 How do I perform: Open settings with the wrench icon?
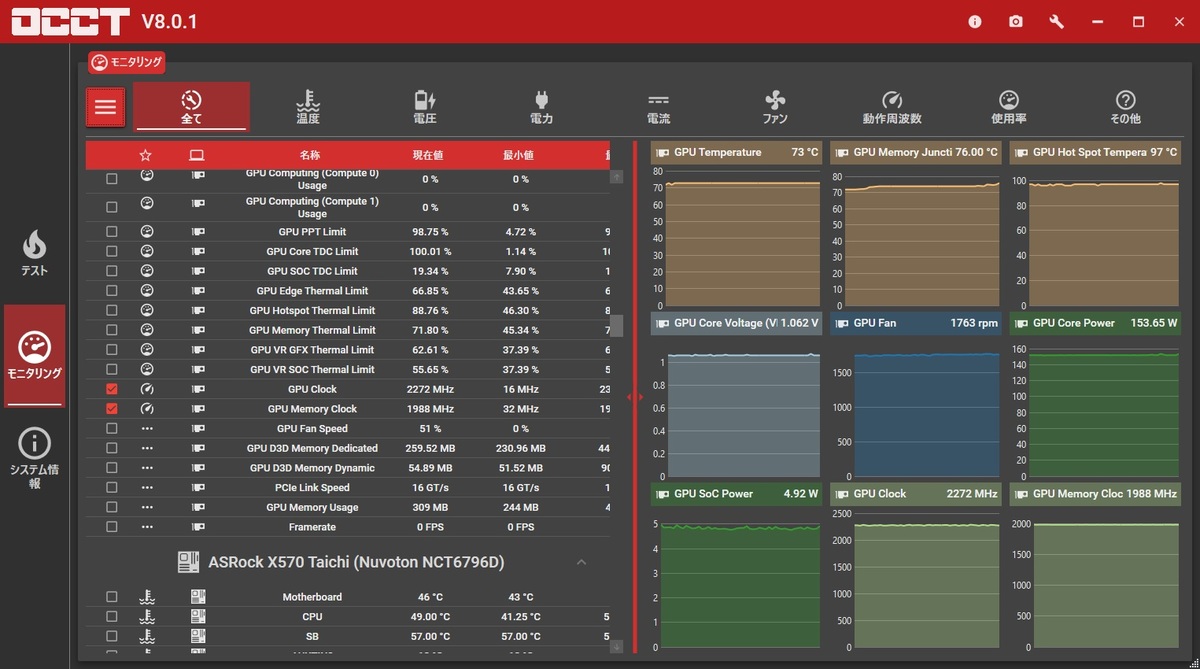(1057, 22)
